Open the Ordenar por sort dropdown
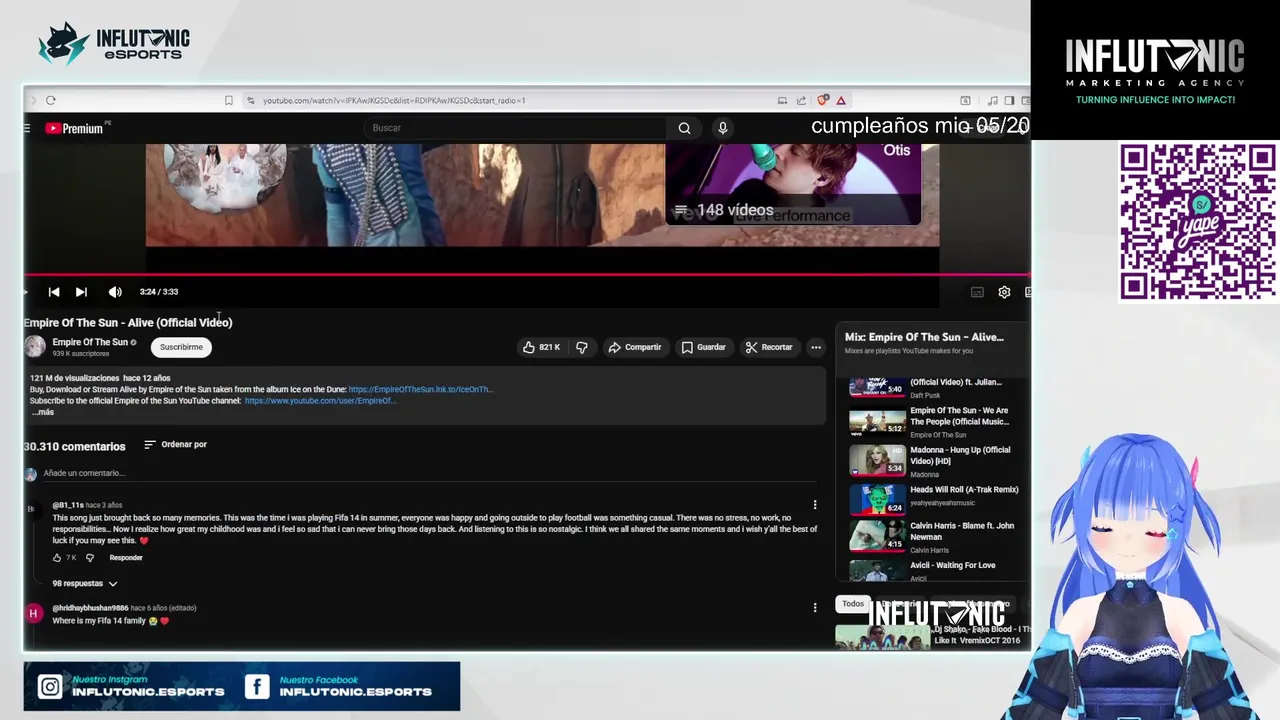Screen dimensions: 1280x720 point(175,444)
